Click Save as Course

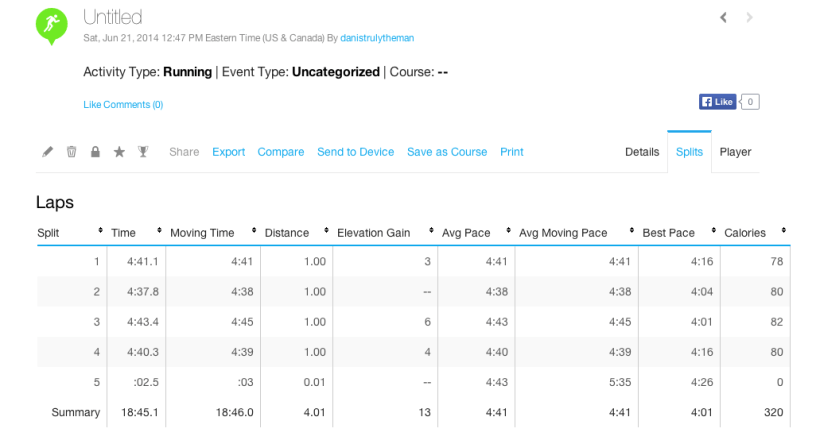(x=447, y=152)
